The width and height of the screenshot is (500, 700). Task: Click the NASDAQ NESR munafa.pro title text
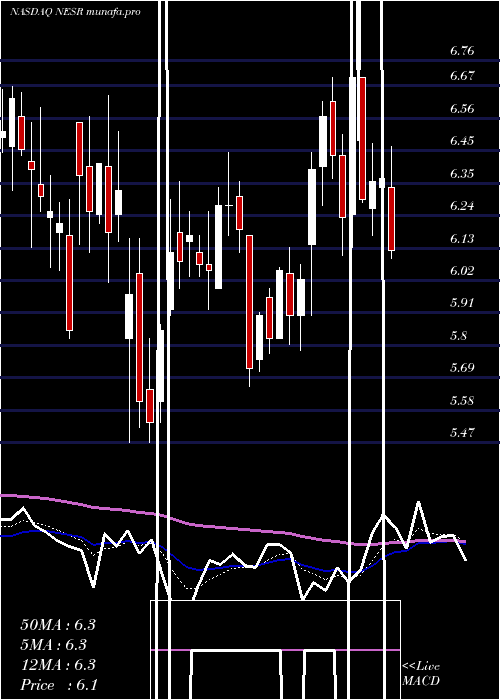75,12
